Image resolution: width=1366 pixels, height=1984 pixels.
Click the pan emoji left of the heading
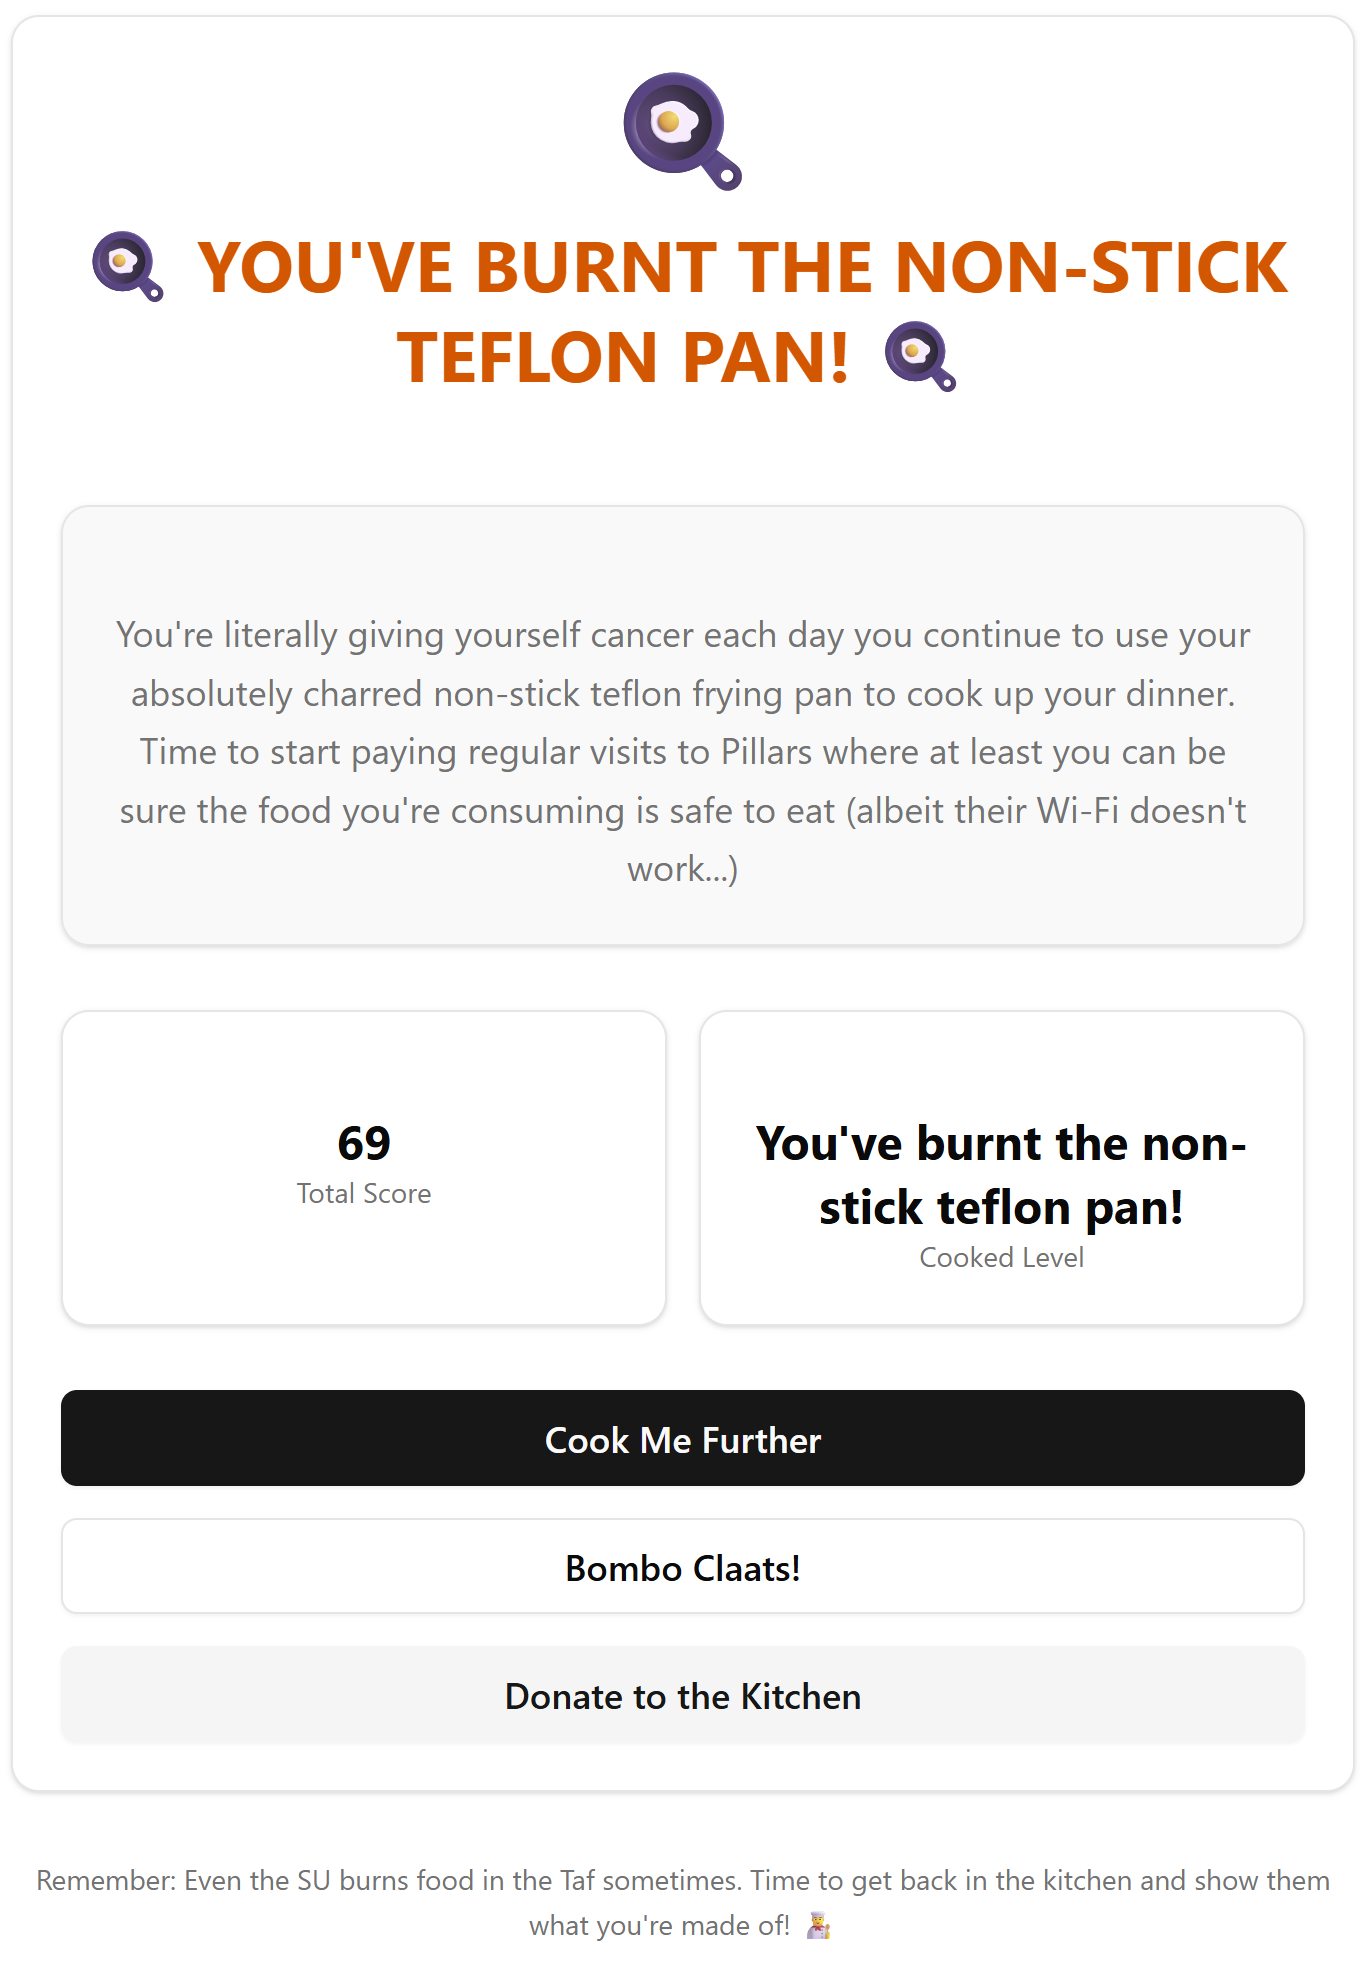(x=127, y=267)
